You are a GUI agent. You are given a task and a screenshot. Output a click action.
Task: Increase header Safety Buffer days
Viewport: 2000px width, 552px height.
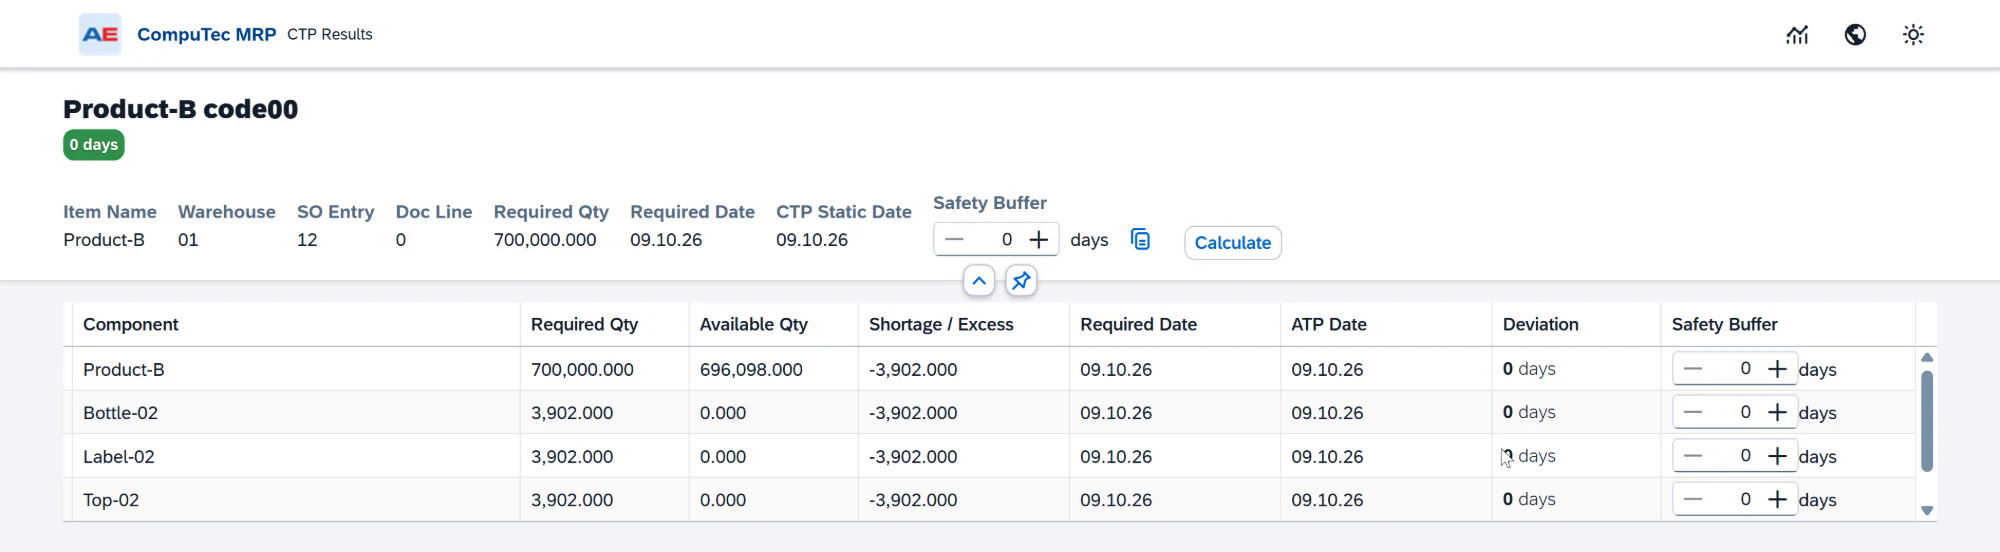1039,240
